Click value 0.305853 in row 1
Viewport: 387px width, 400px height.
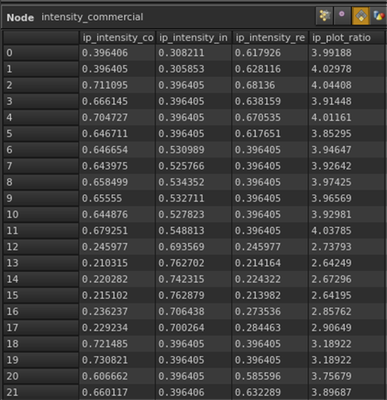coord(181,69)
